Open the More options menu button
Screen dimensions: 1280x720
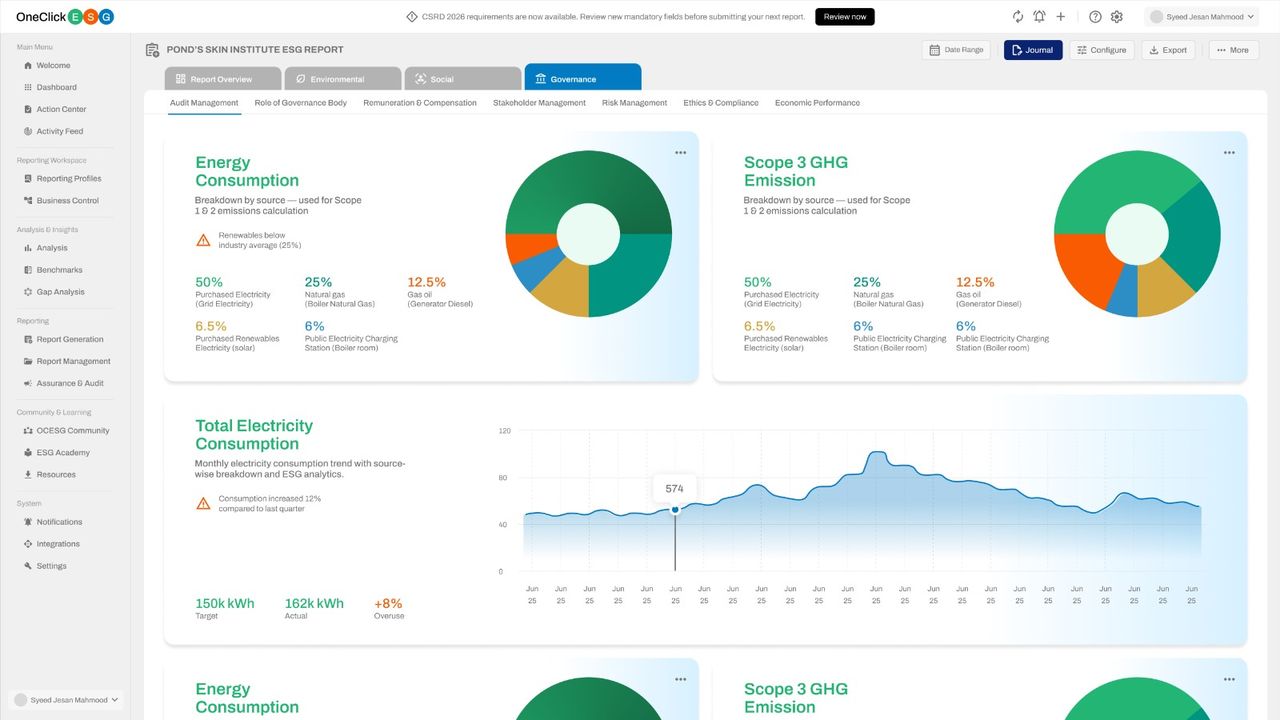pos(1234,50)
